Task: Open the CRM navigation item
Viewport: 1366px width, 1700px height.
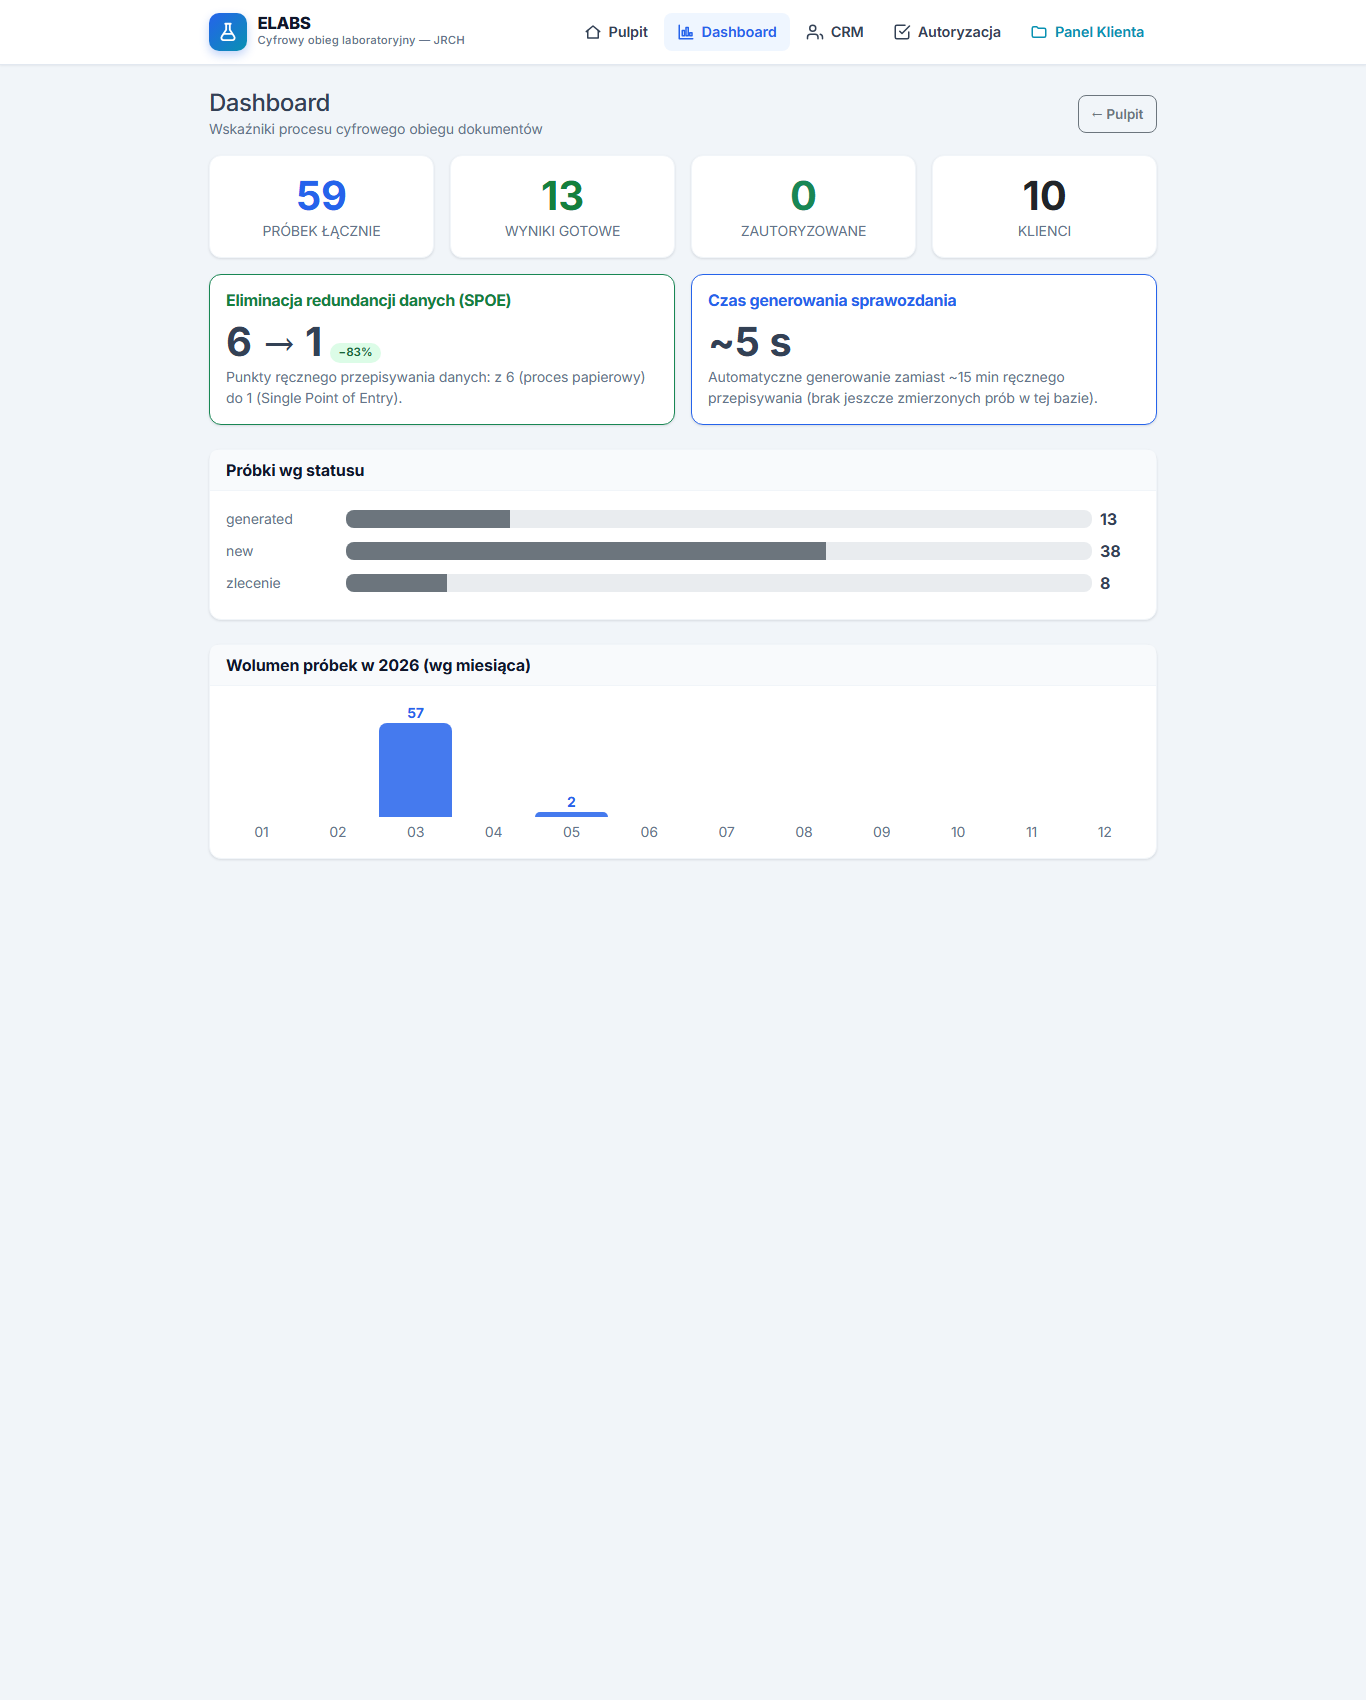Action: coord(835,32)
